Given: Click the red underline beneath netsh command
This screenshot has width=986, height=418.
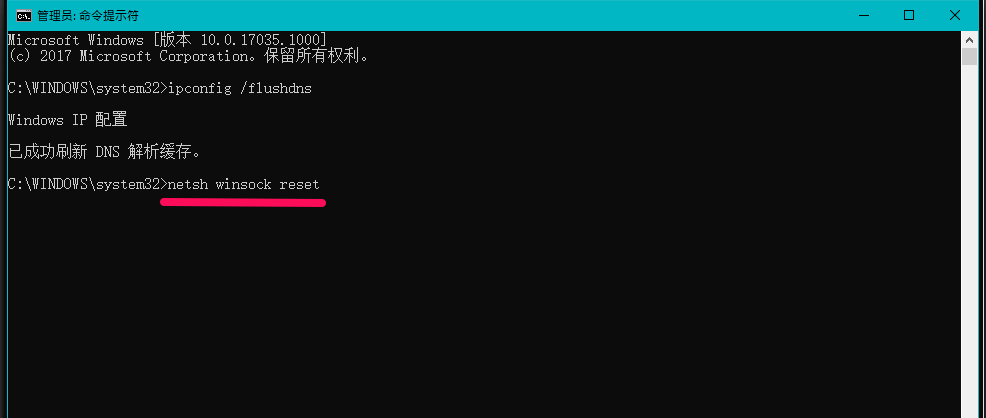Looking at the screenshot, I should 243,202.
